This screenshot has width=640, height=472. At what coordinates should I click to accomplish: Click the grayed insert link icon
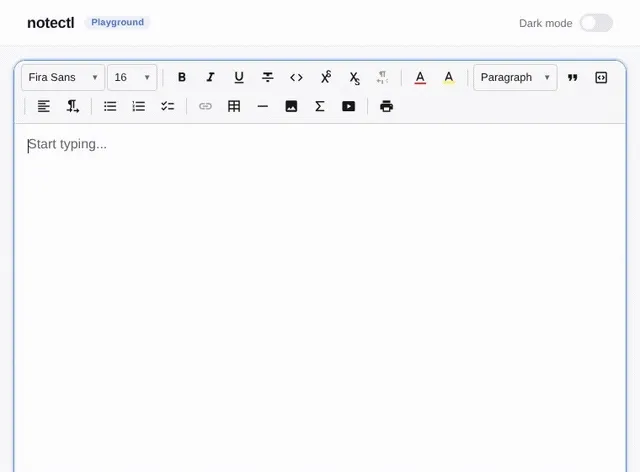(205, 107)
